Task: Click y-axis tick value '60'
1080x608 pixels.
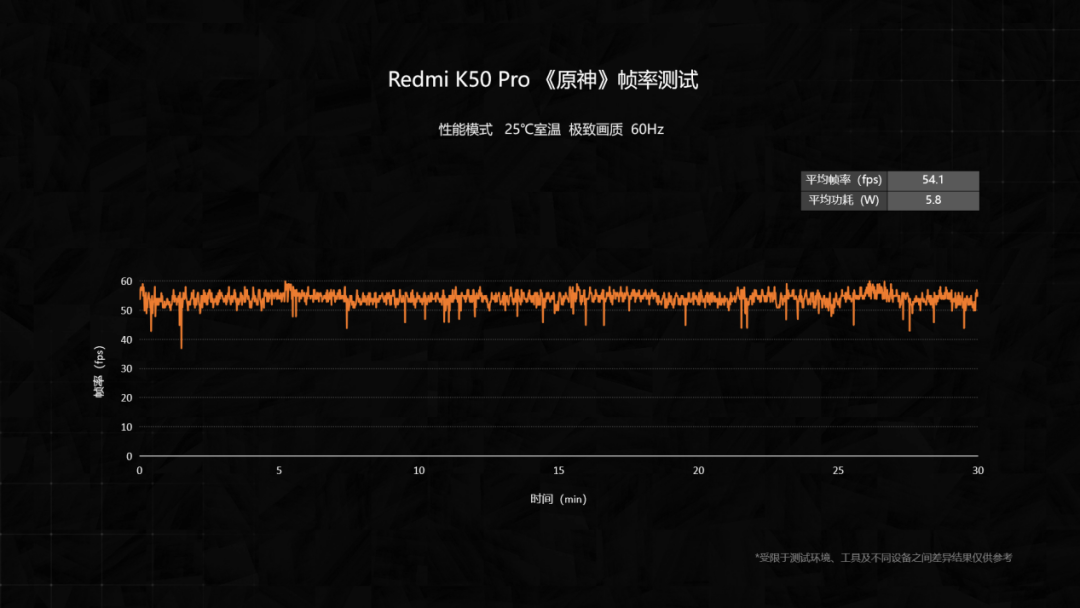Action: (x=126, y=281)
